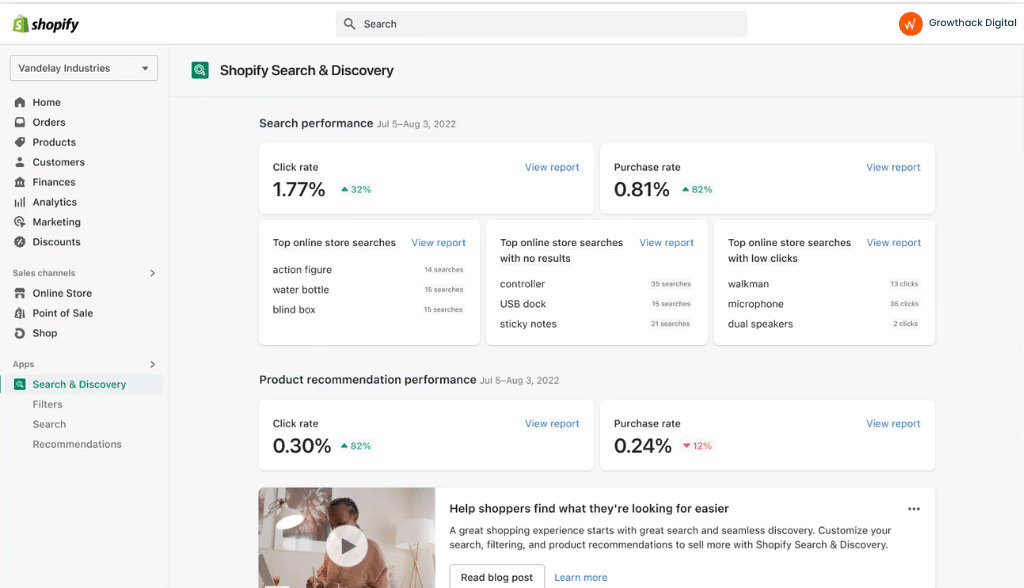View report for search Purchase rate
Screen dimensions: 1024x588
pos(893,167)
